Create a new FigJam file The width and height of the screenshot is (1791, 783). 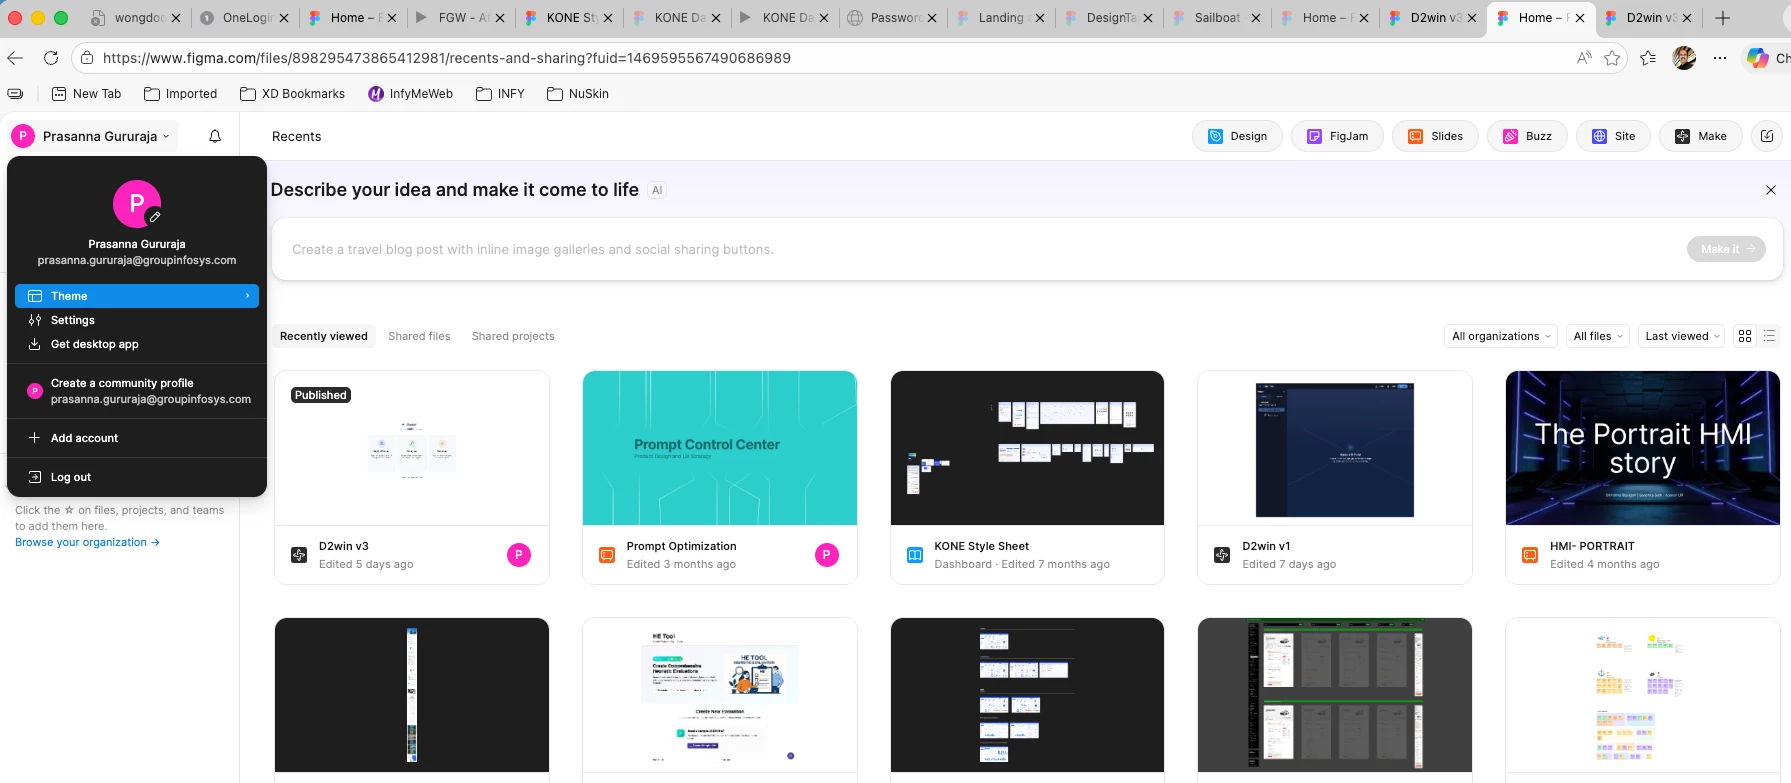coord(1337,136)
